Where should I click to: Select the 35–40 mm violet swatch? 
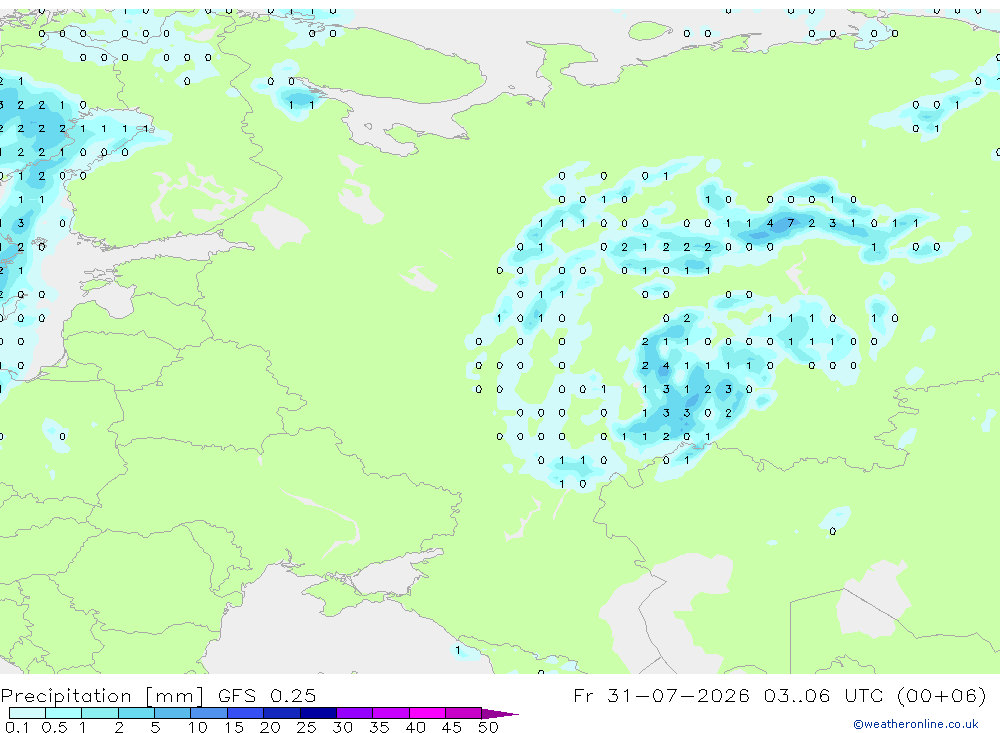(391, 713)
